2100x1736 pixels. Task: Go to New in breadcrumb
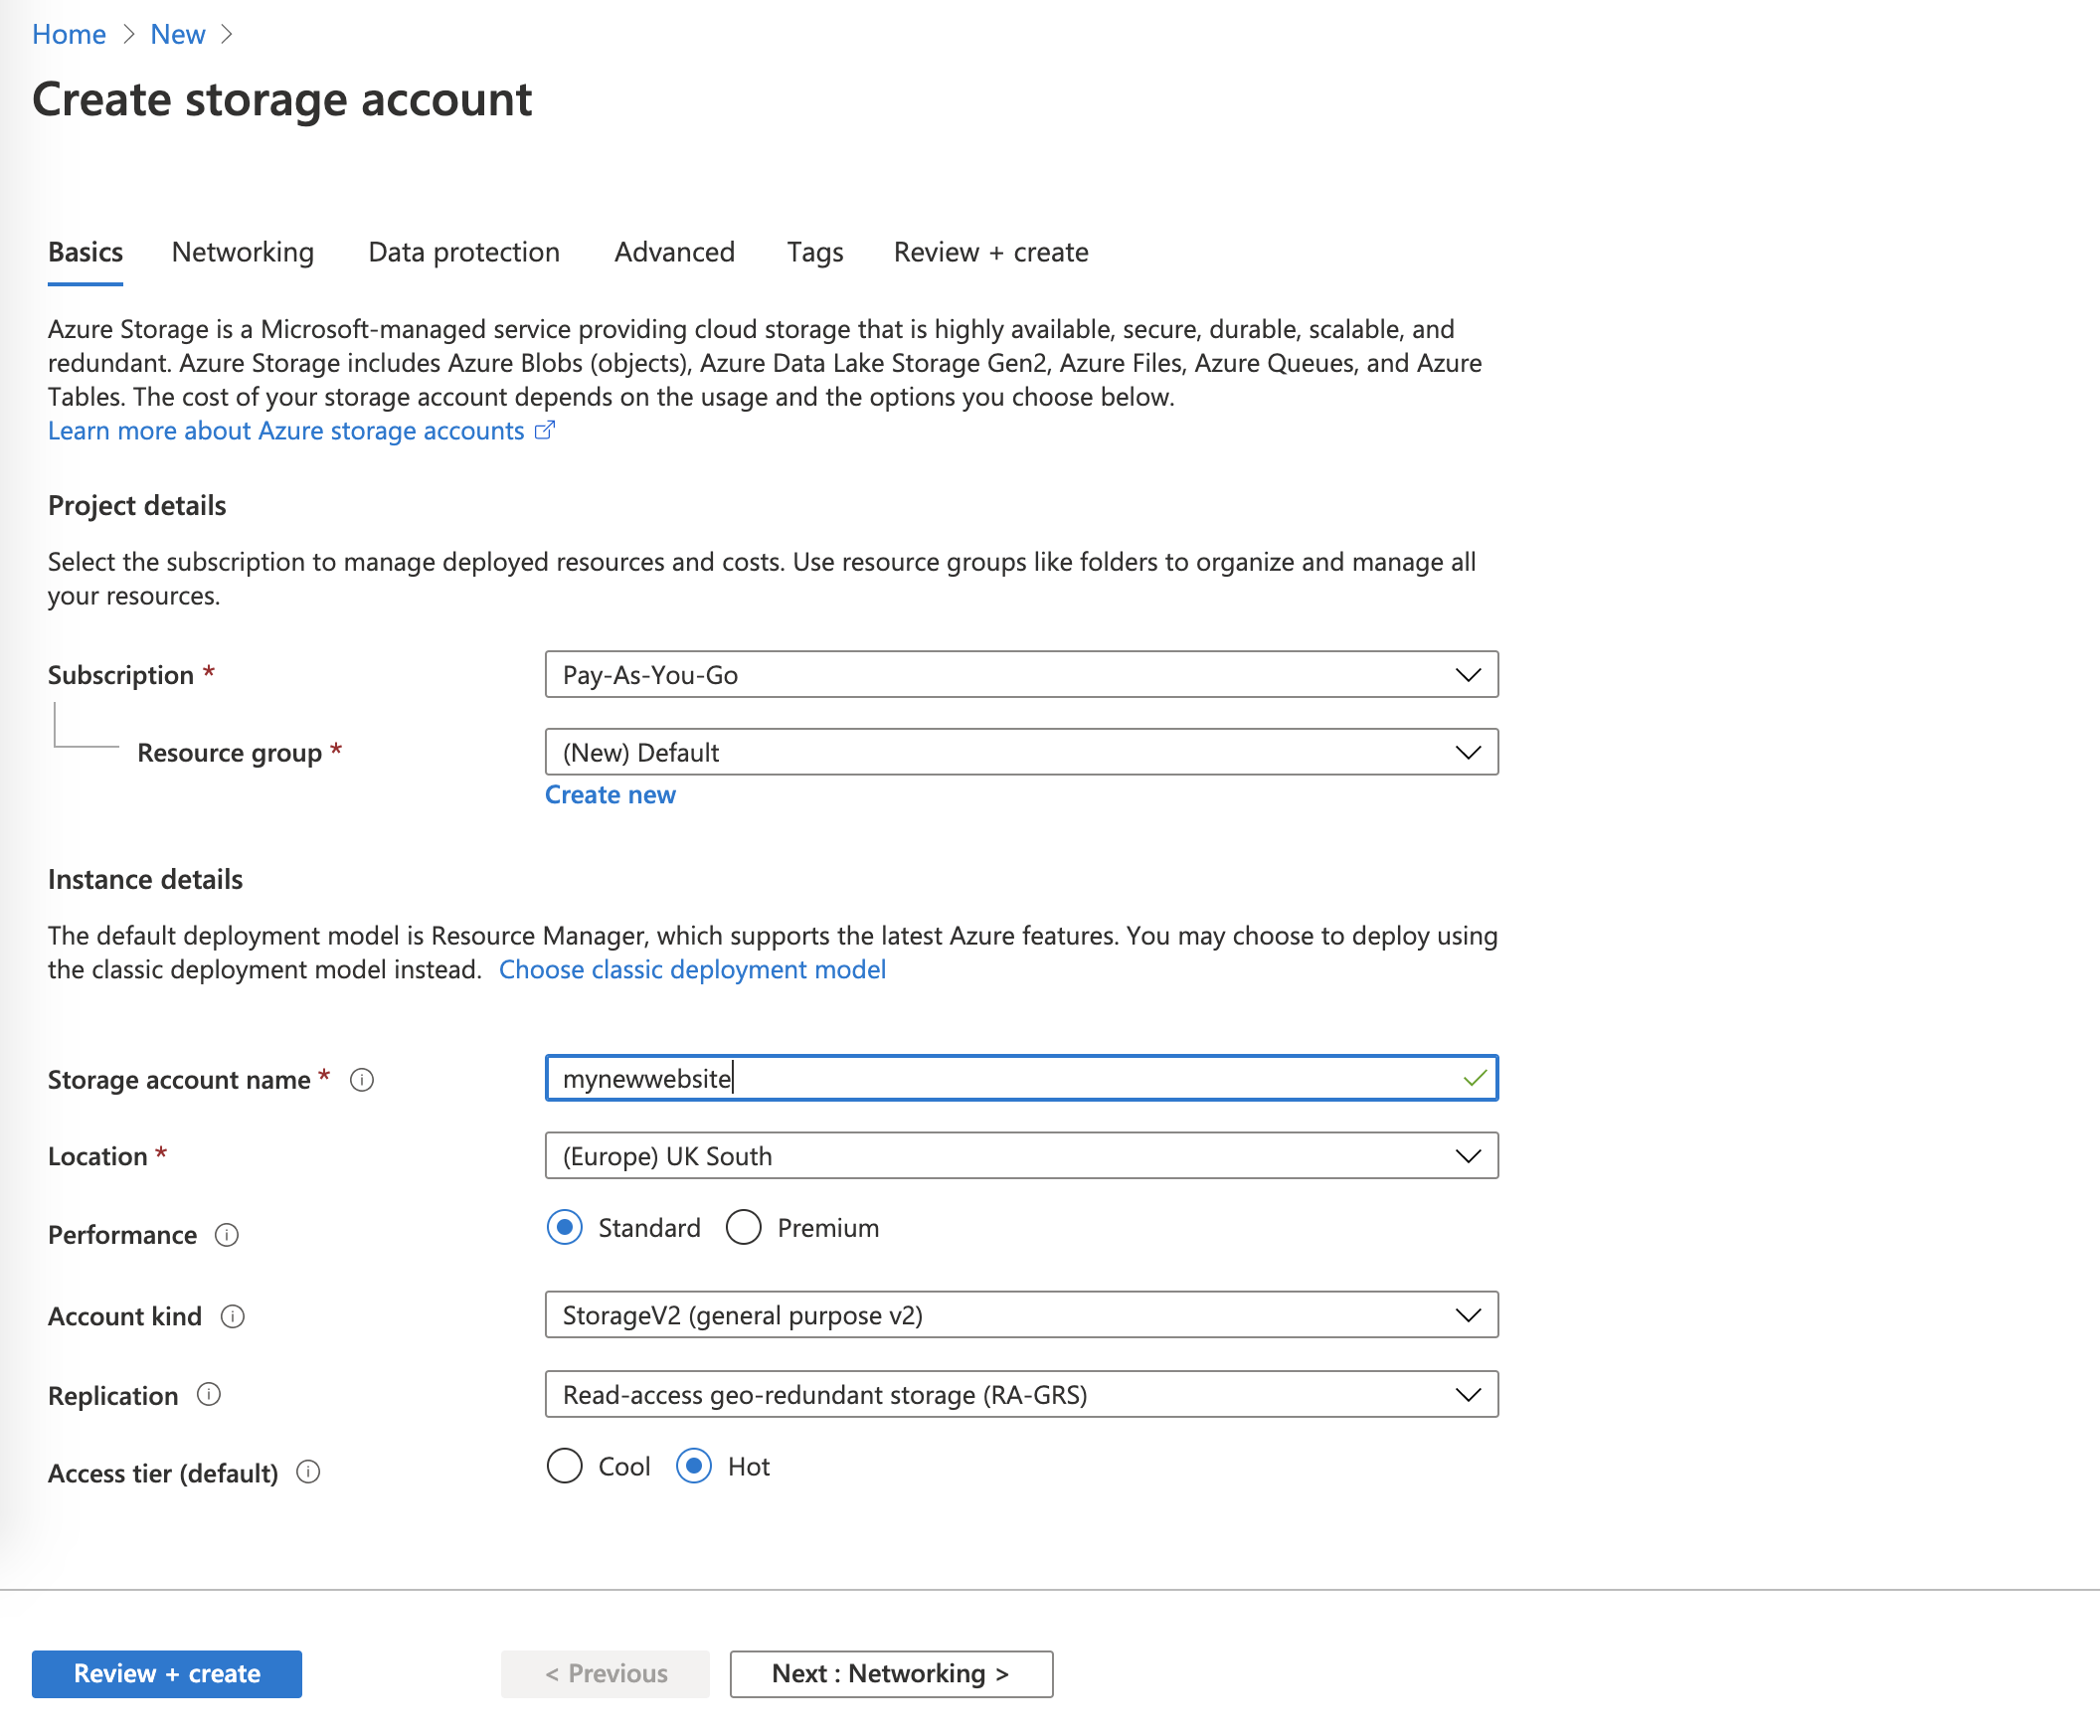(x=178, y=34)
